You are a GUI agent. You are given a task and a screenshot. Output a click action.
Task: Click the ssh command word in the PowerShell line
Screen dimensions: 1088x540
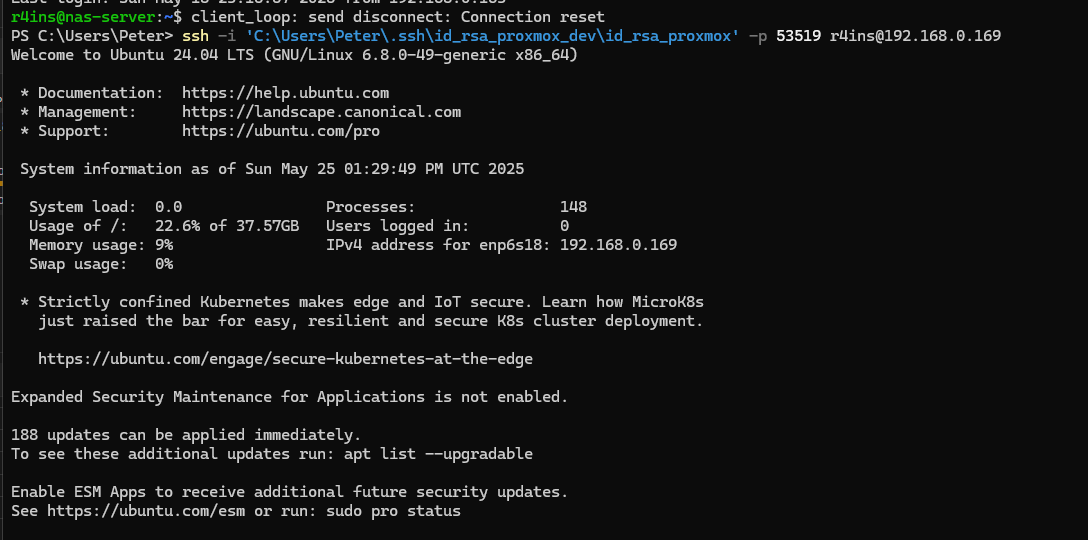[x=195, y=36]
